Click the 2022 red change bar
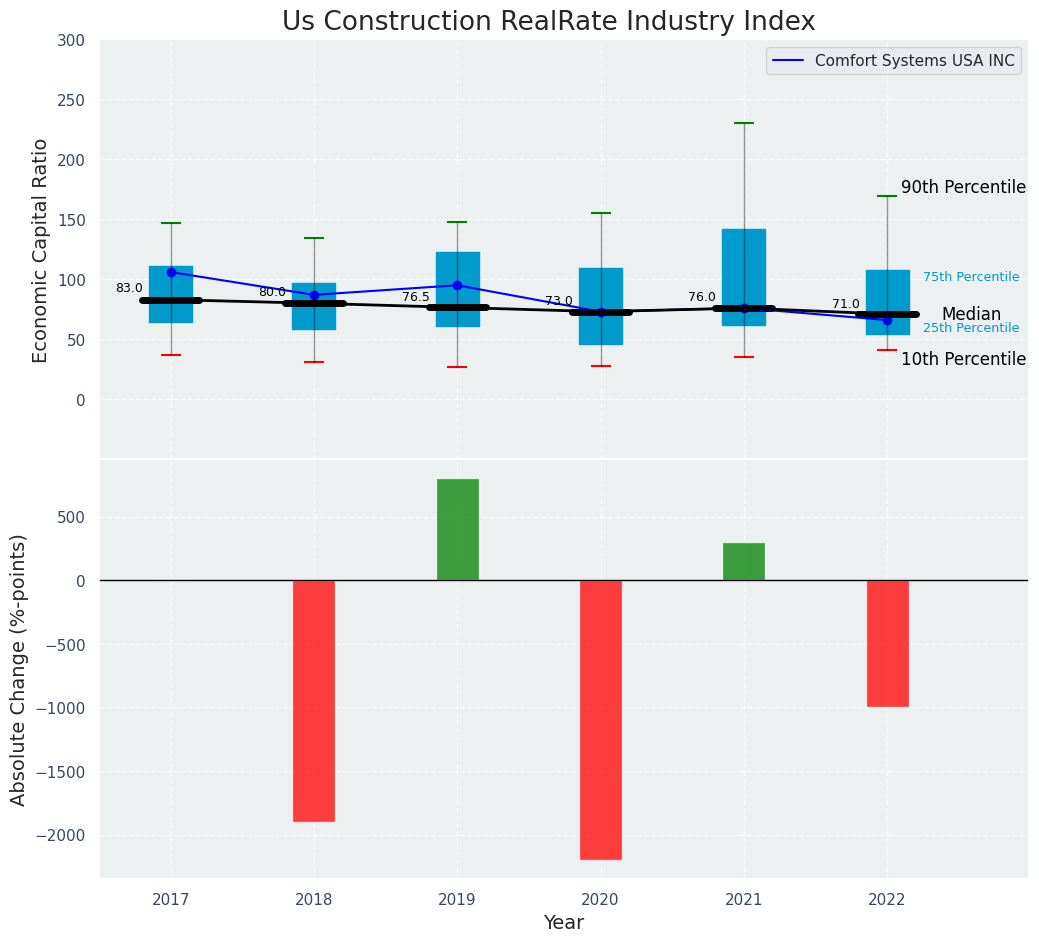 [x=888, y=644]
